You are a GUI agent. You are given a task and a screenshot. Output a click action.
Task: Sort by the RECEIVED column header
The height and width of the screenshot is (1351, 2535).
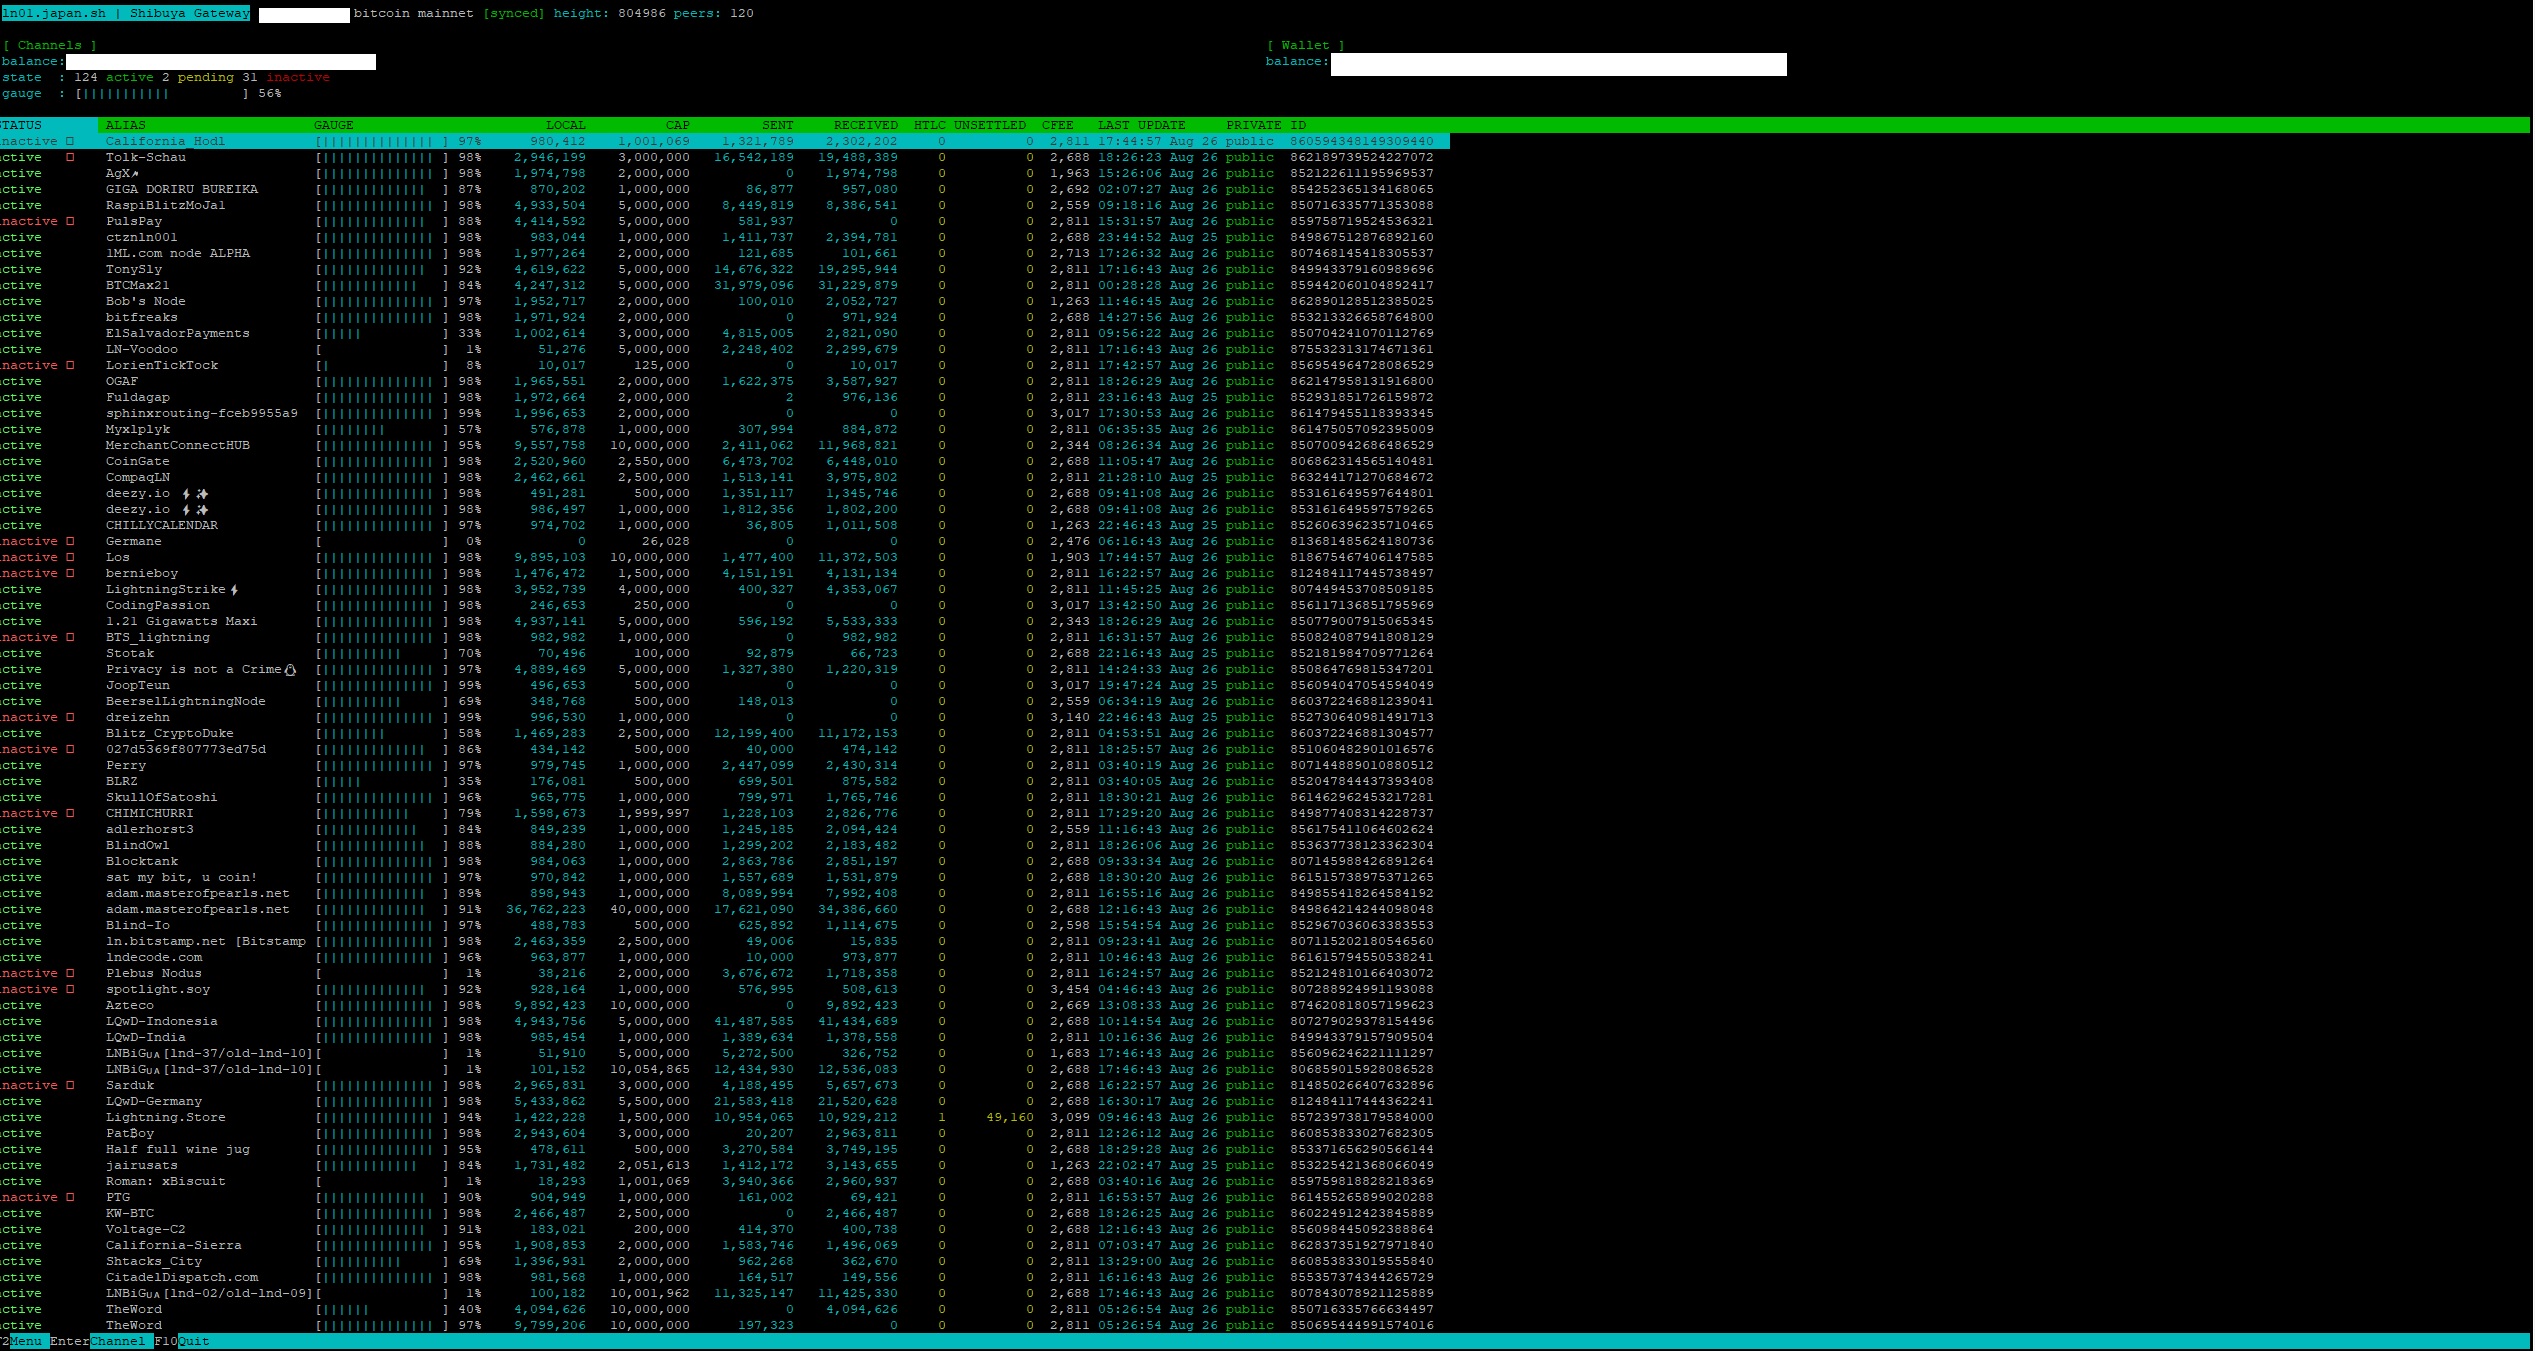pos(865,125)
